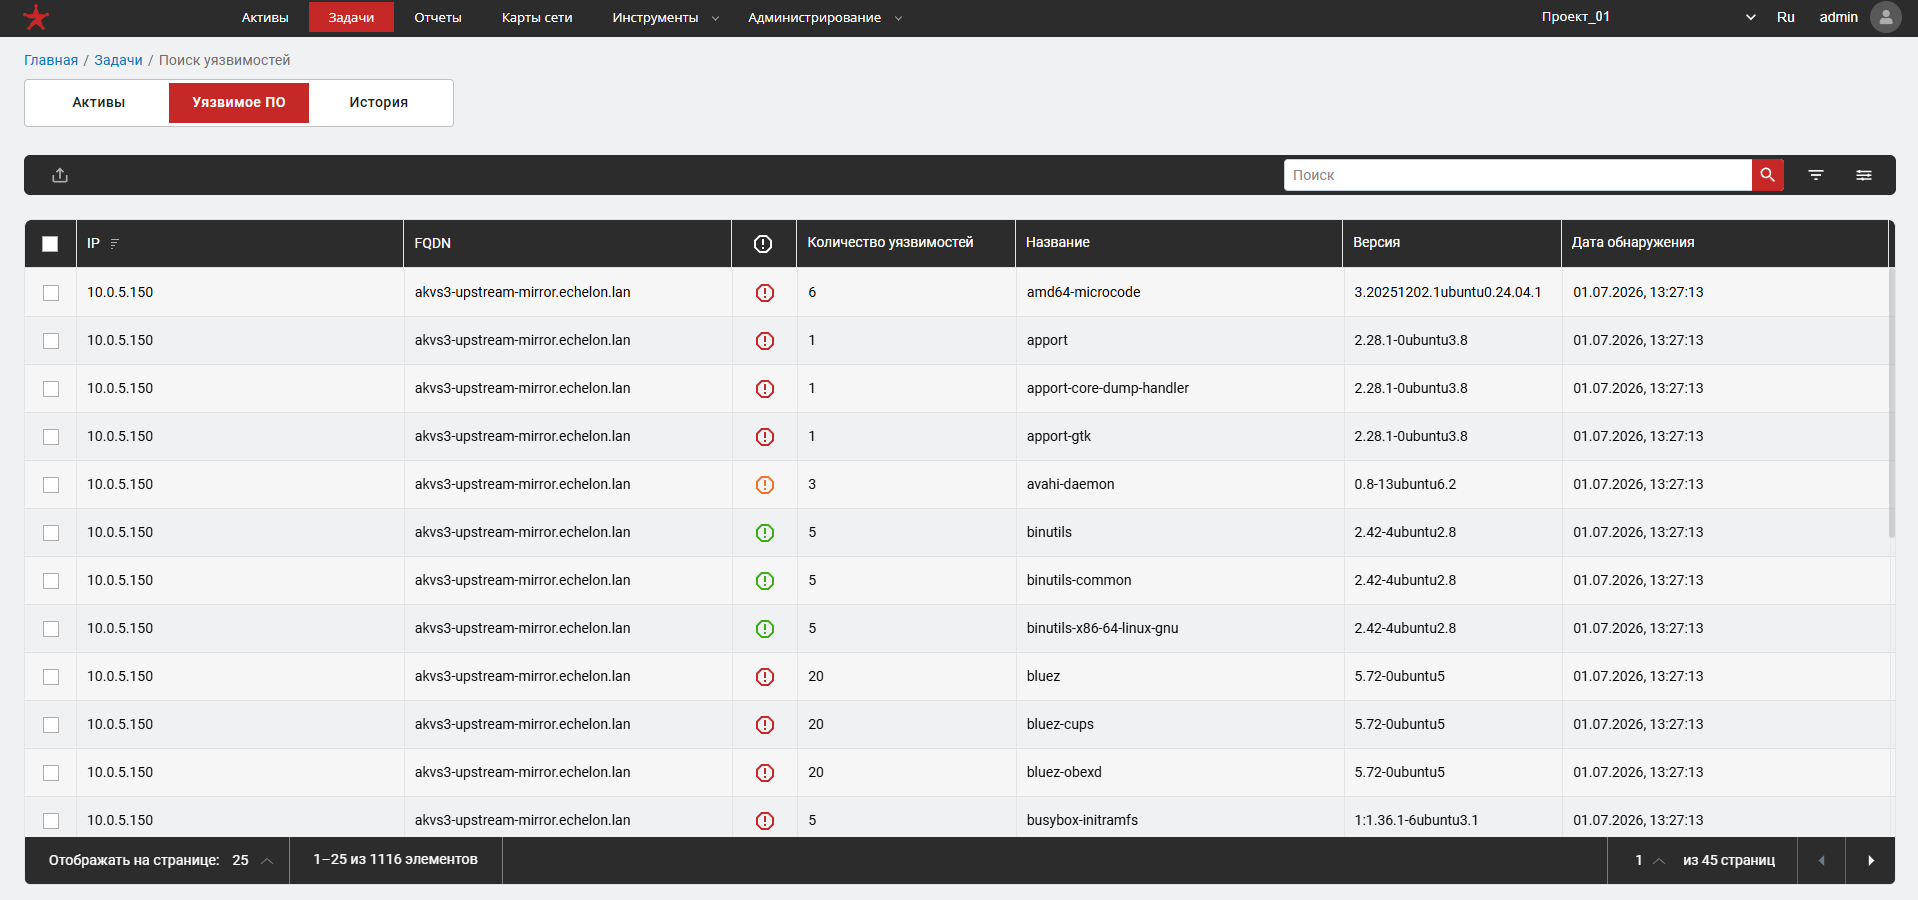Check the apport row checkbox
Viewport: 1918px width, 900px height.
tap(51, 341)
